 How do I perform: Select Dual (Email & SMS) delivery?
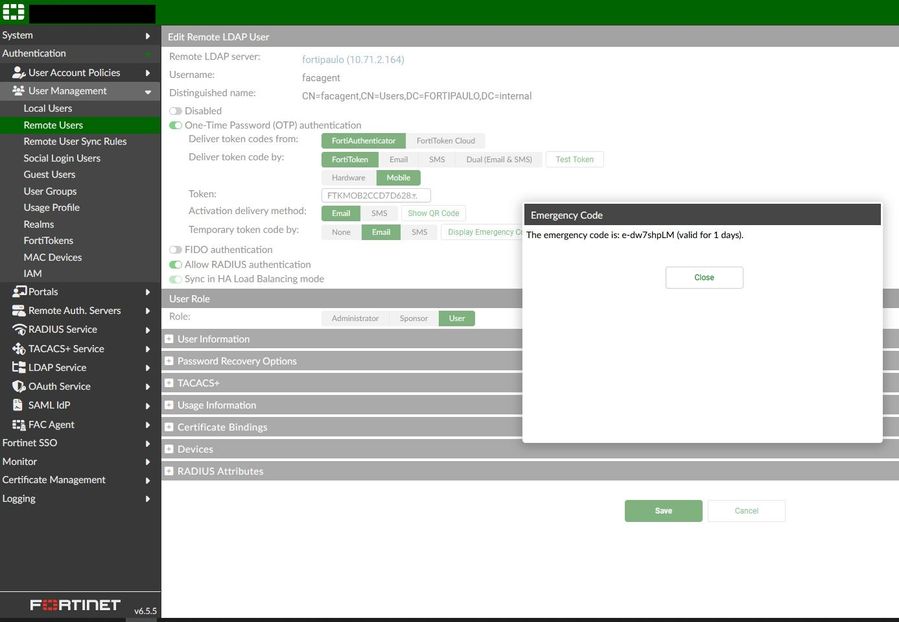click(499, 159)
